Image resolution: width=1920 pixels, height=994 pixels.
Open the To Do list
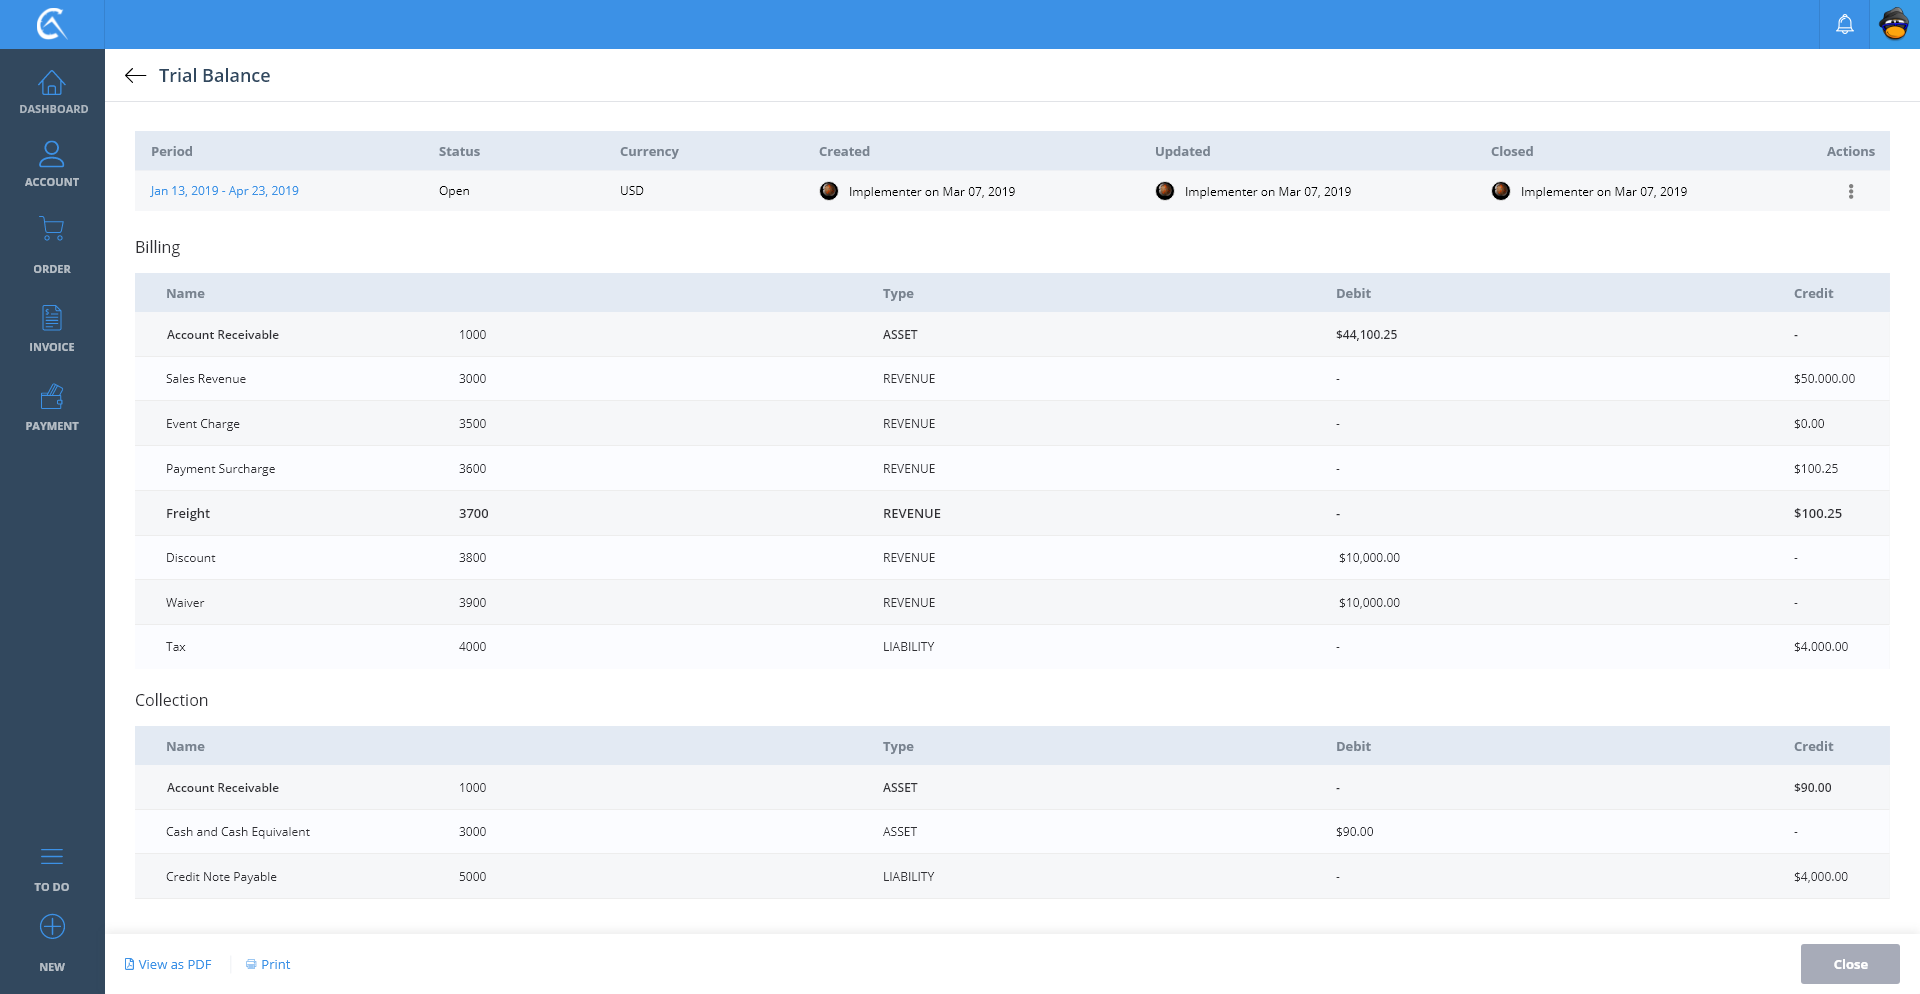pos(52,869)
